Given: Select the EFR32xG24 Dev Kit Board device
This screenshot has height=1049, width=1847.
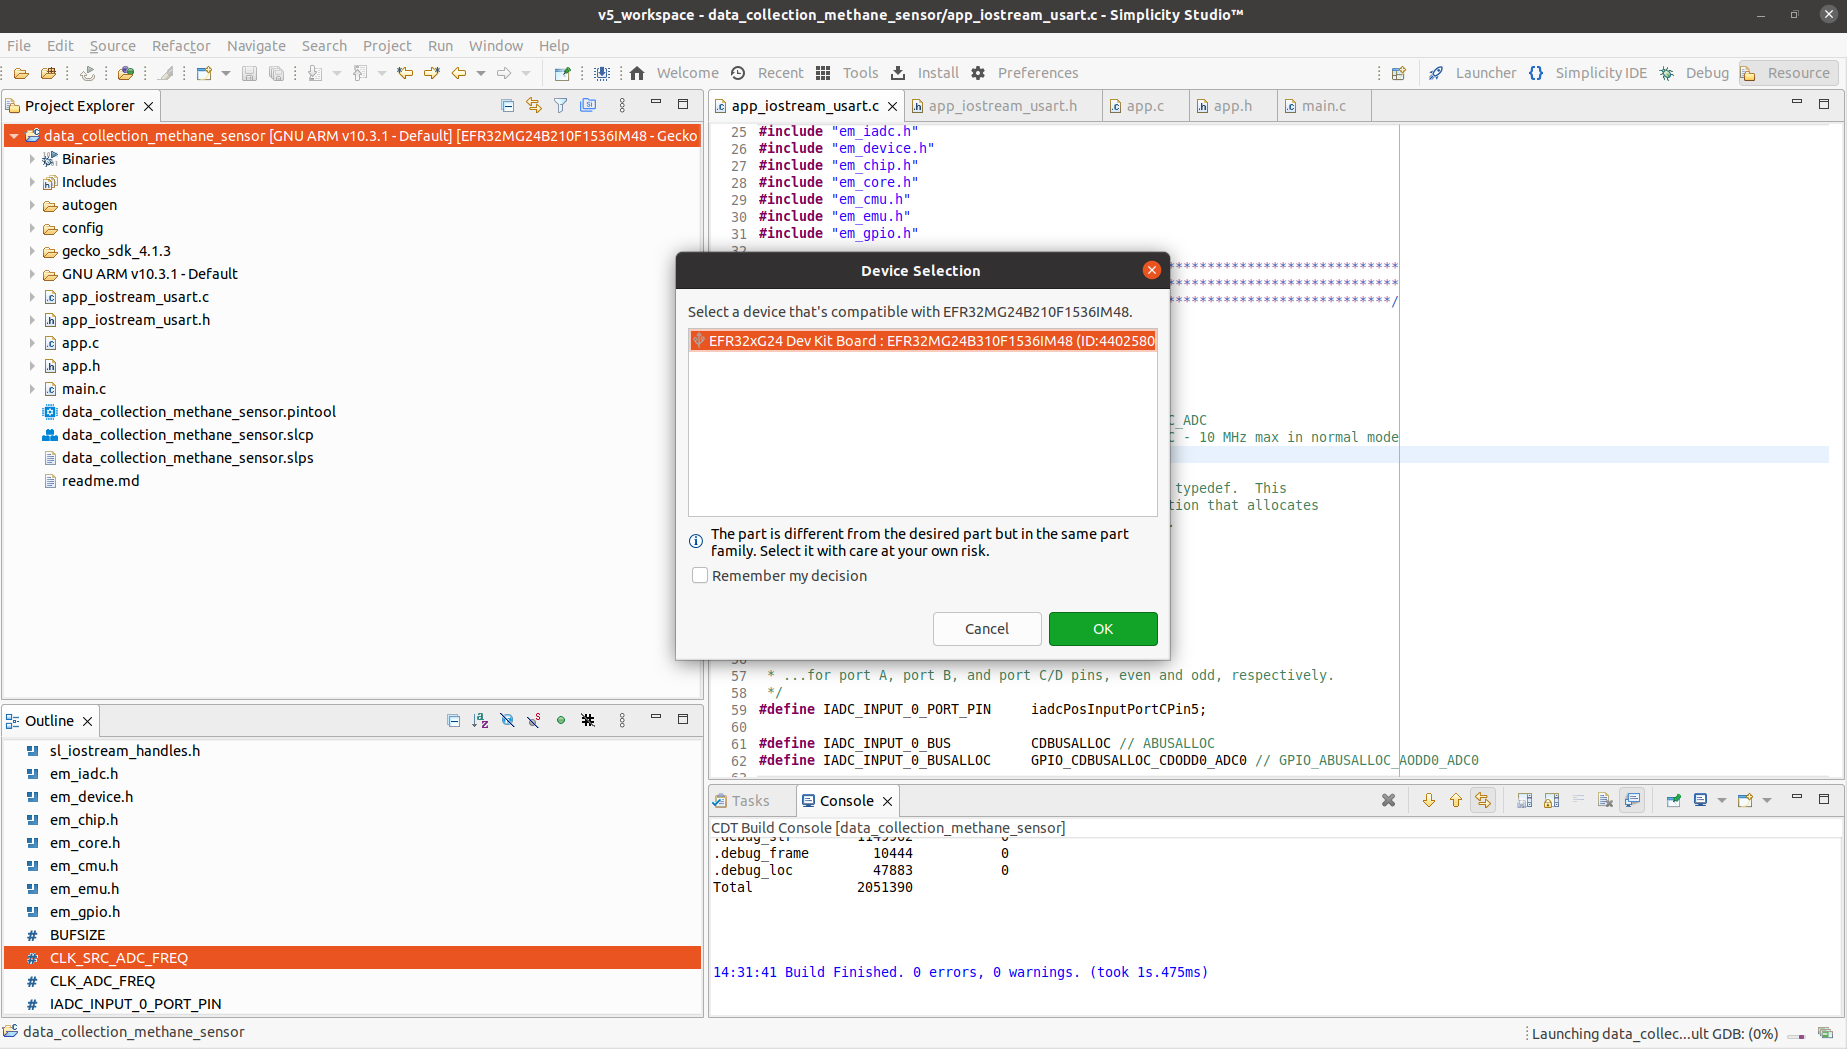Looking at the screenshot, I should pyautogui.click(x=922, y=341).
